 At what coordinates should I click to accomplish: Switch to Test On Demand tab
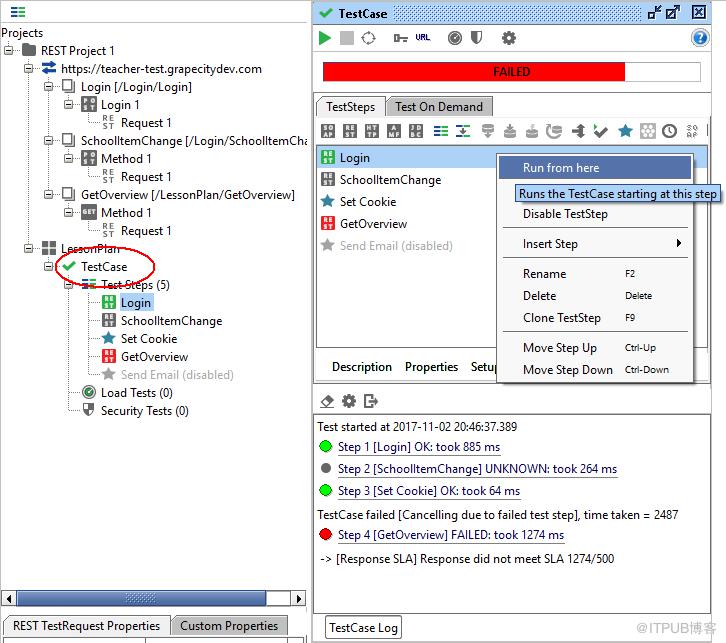439,107
